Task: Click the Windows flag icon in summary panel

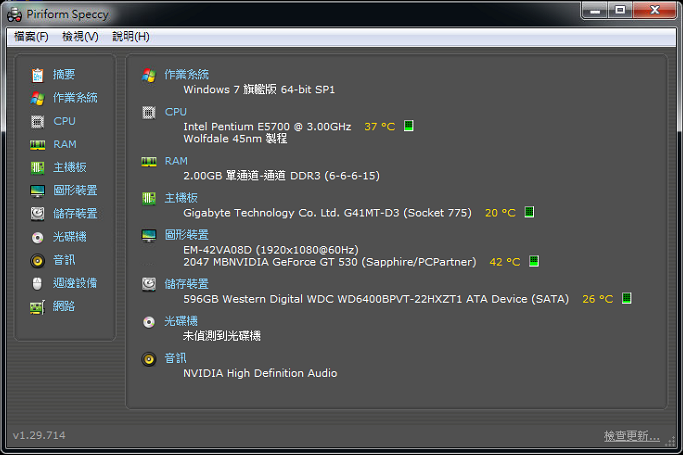Action: pos(149,75)
